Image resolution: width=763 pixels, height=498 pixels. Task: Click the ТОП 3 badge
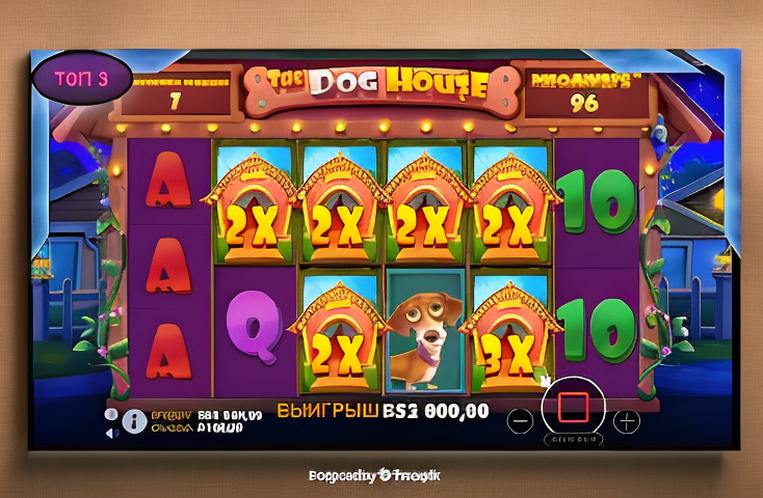point(82,78)
